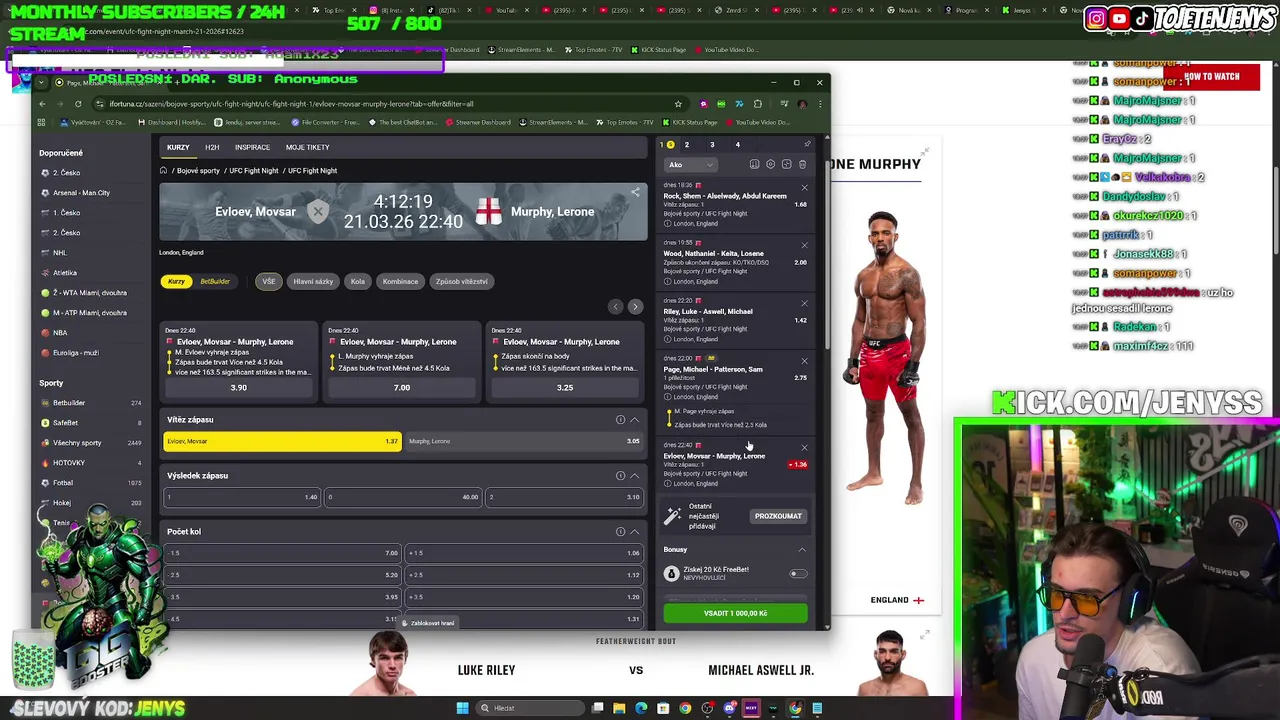Open info for Počet kol market
The image size is (1280, 720).
pos(620,532)
